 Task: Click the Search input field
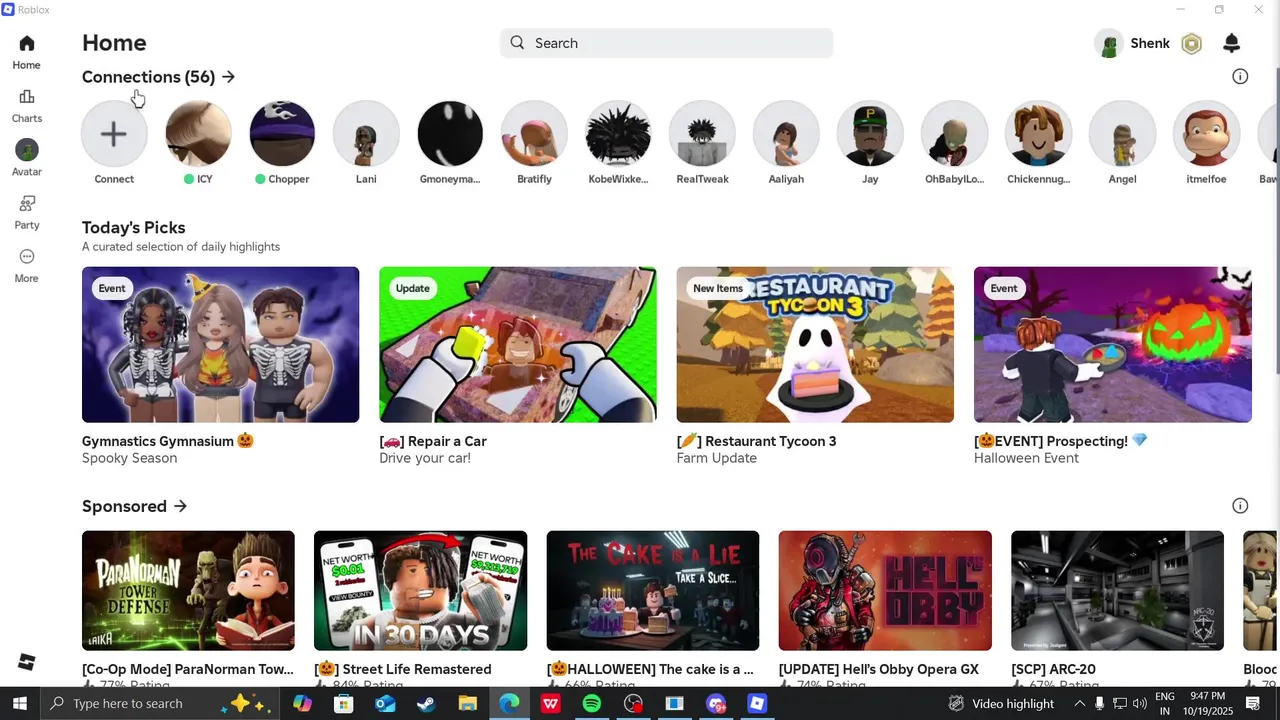(666, 43)
